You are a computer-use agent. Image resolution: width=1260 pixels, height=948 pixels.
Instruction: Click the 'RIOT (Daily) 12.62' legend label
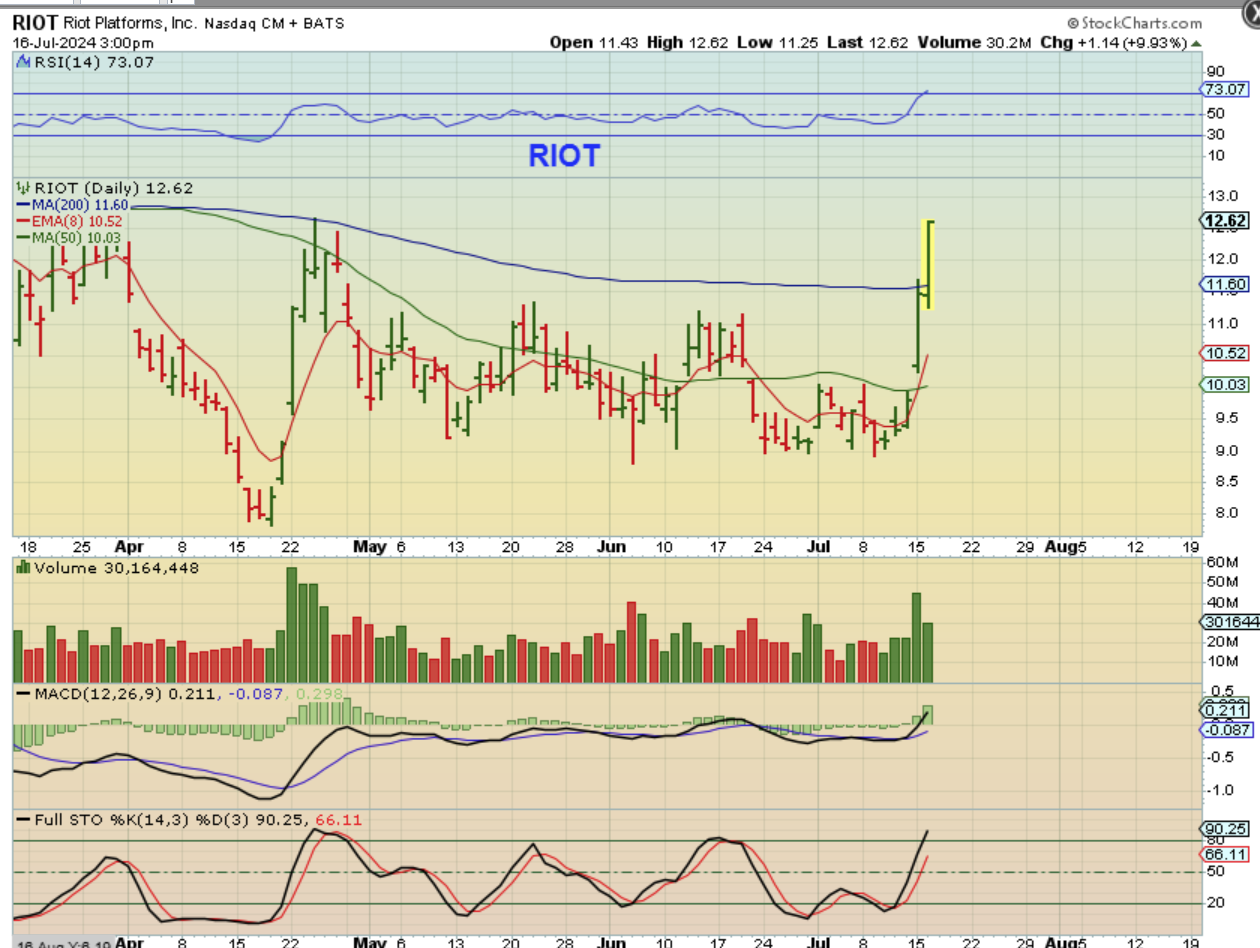[113, 188]
